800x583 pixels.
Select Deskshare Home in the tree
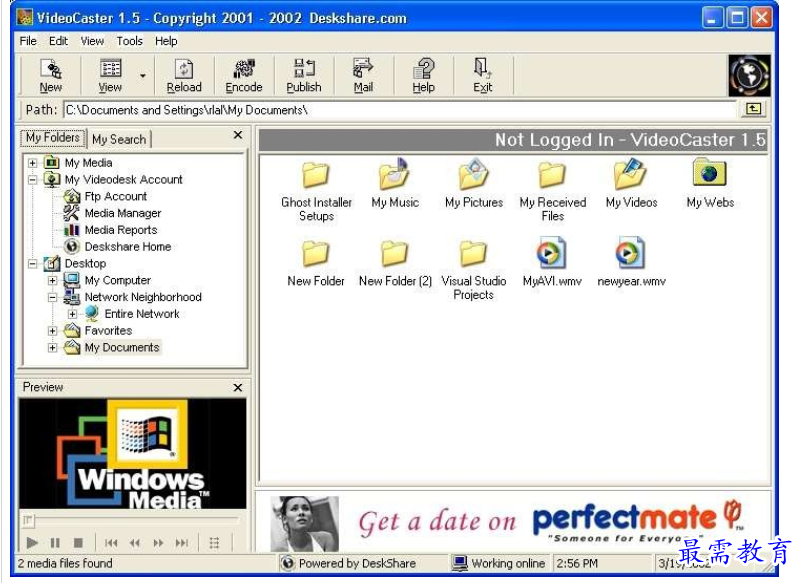tap(128, 247)
